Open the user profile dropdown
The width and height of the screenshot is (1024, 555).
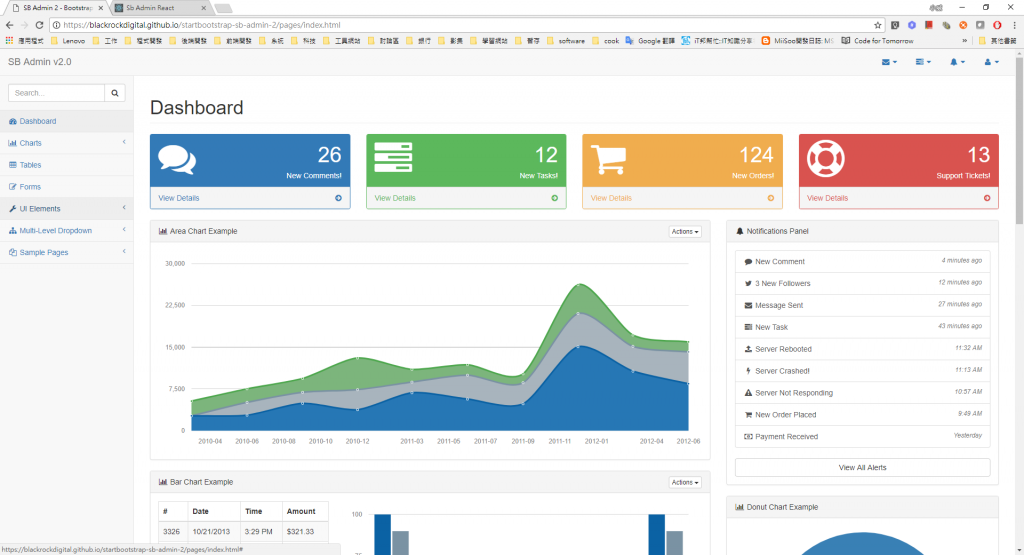point(991,62)
